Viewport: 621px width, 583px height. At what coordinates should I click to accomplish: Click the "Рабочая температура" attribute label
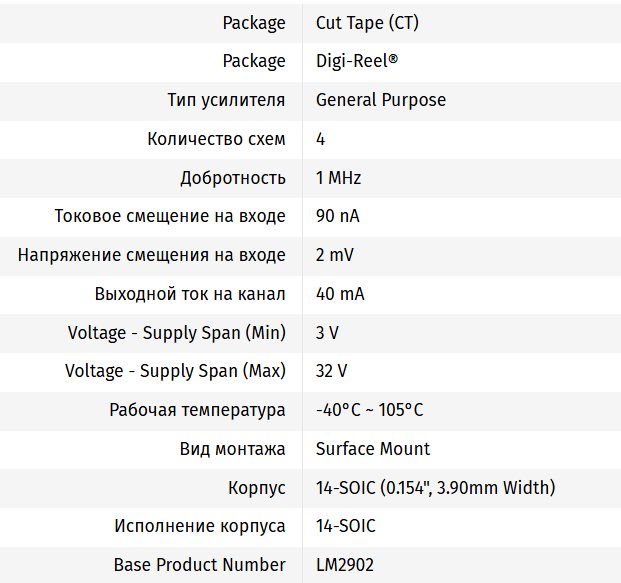(x=198, y=410)
